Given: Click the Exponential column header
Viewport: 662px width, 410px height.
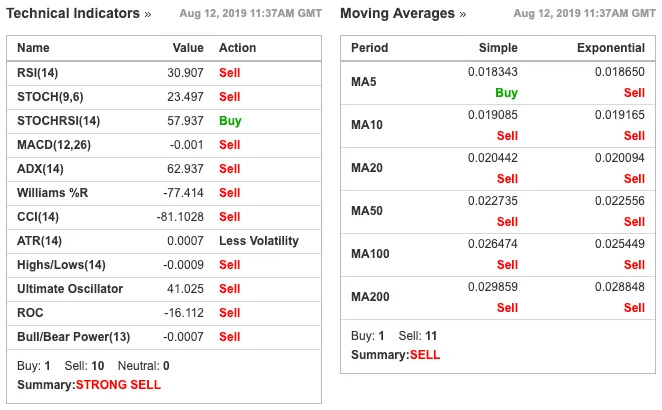Looking at the screenshot, I should (610, 48).
